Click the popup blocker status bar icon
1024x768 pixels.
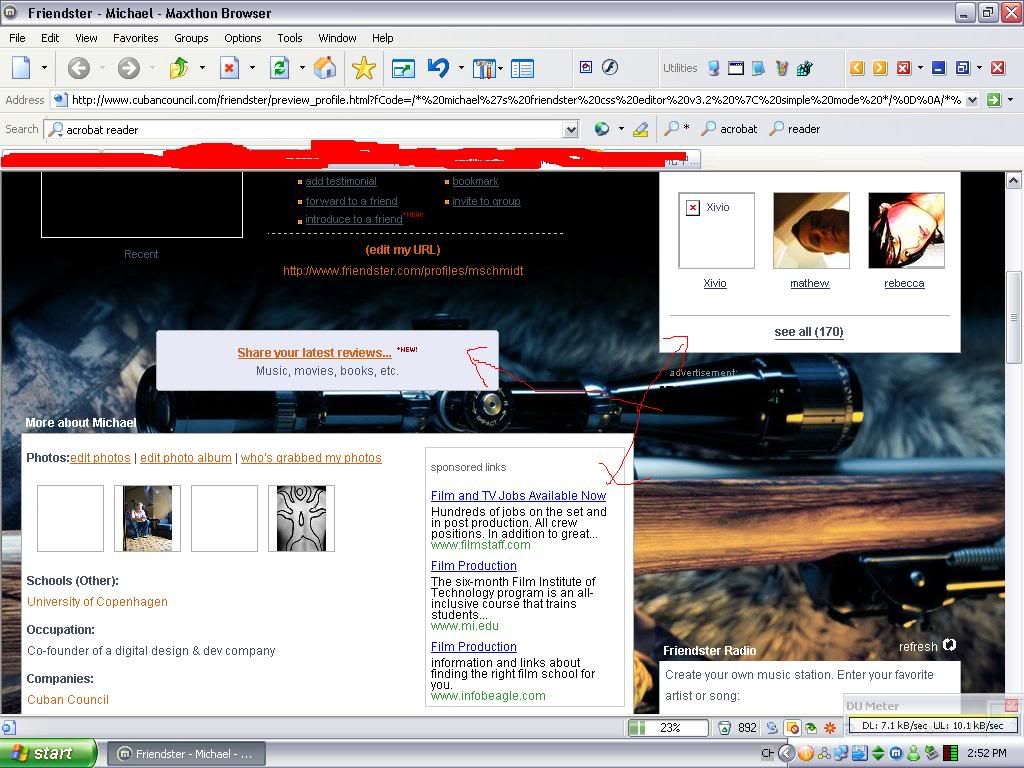click(792, 728)
